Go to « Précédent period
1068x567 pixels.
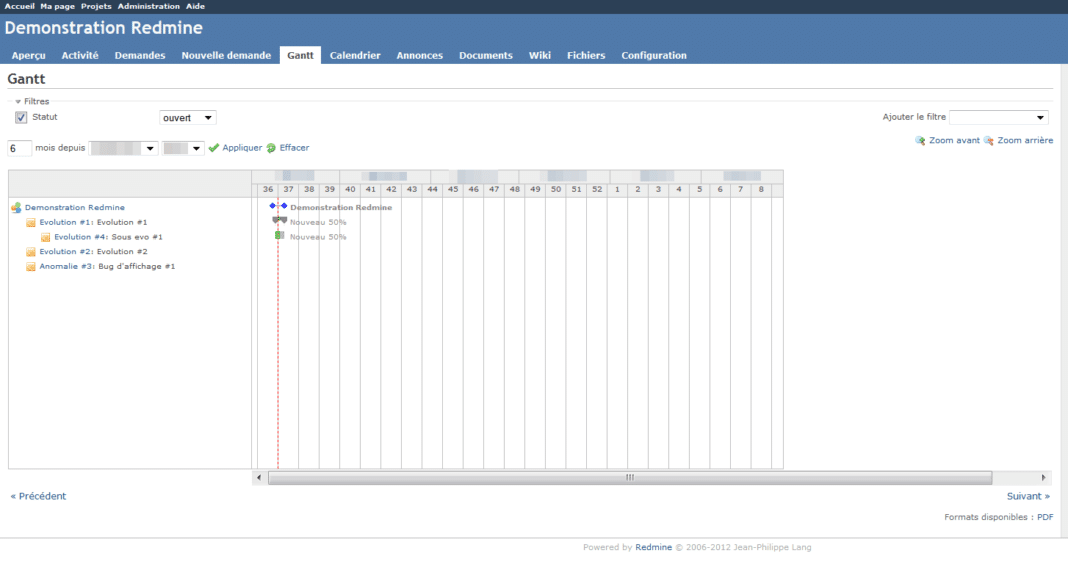point(38,496)
